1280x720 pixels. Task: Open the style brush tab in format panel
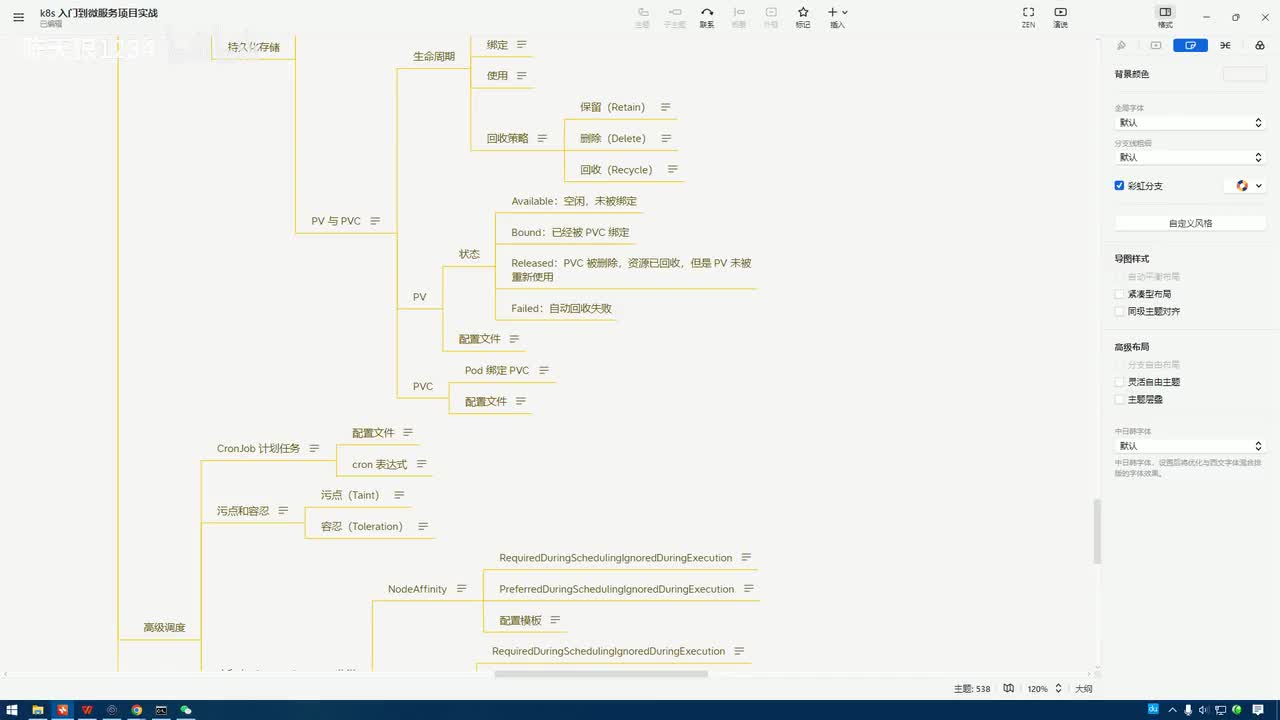pos(1121,45)
